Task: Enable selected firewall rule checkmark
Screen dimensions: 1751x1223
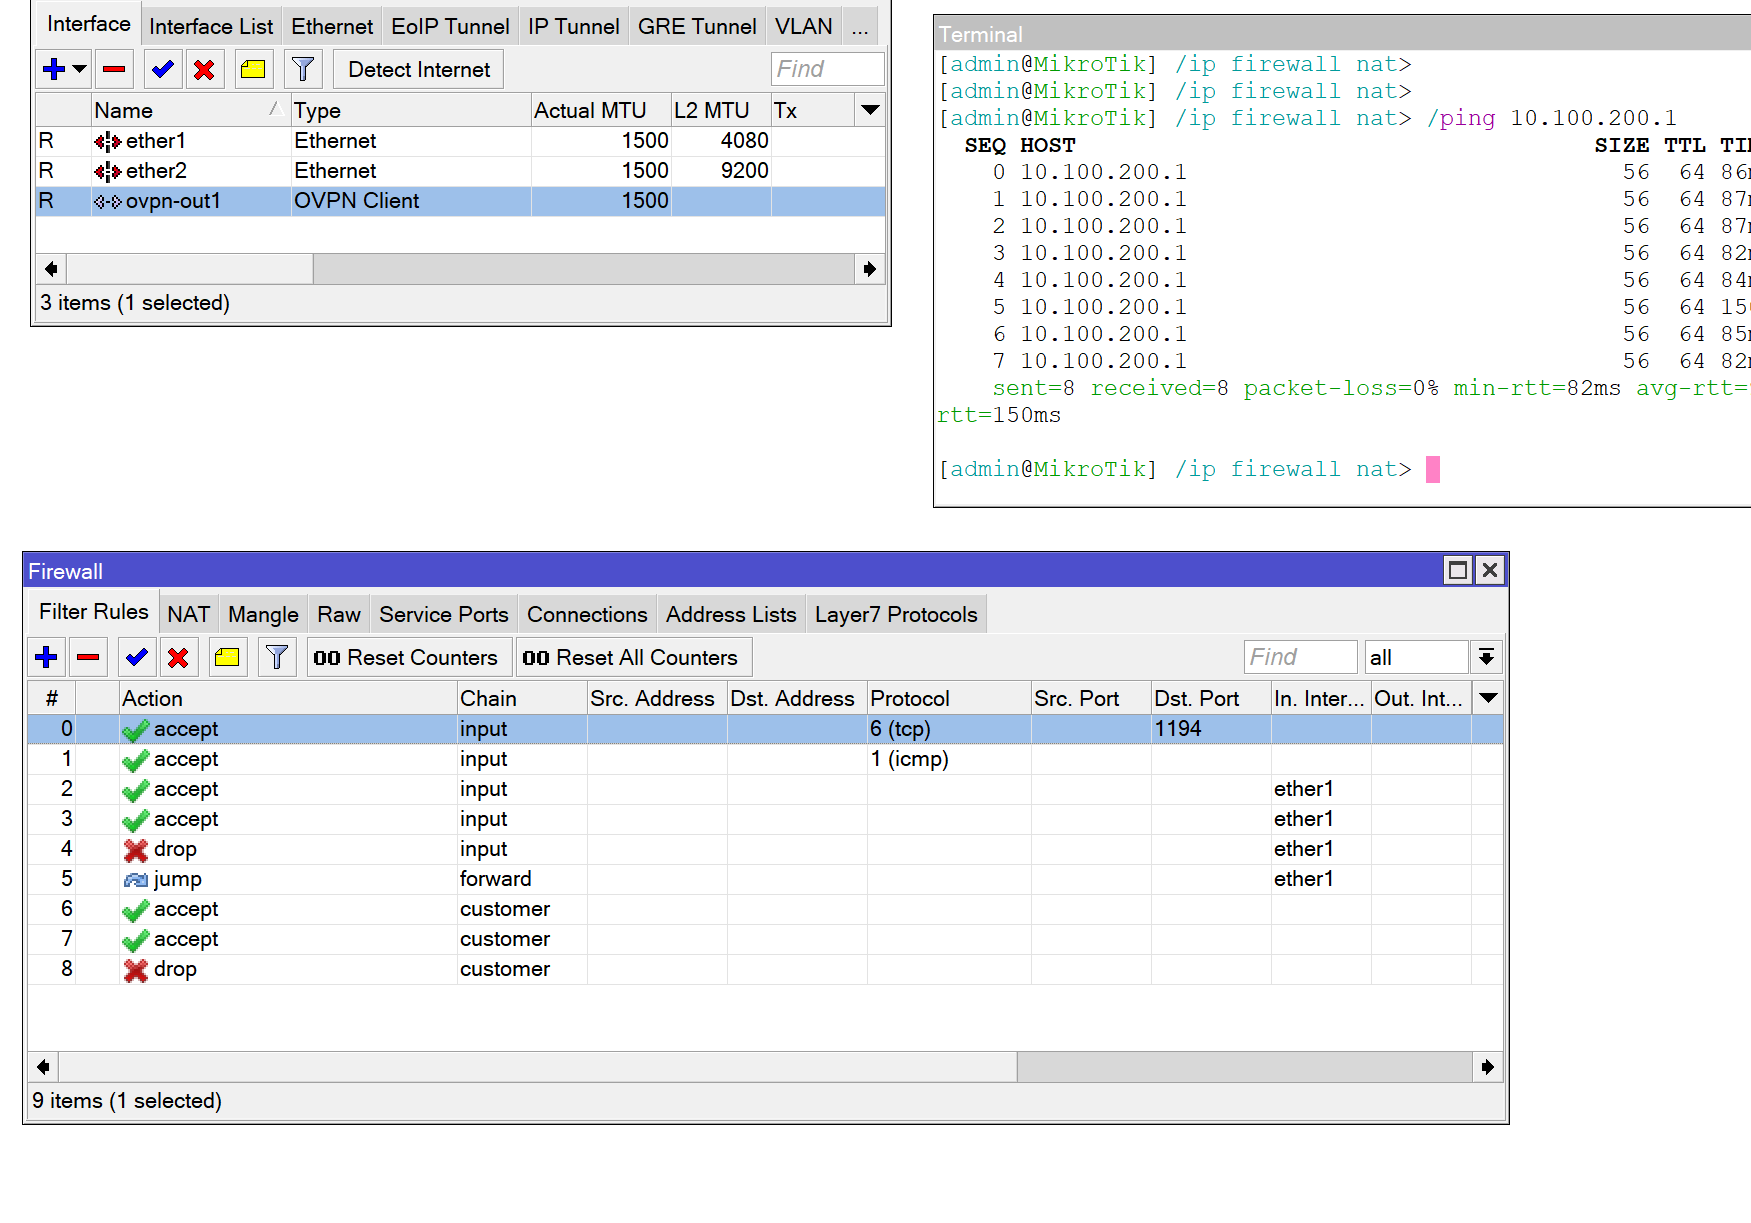Action: click(136, 657)
